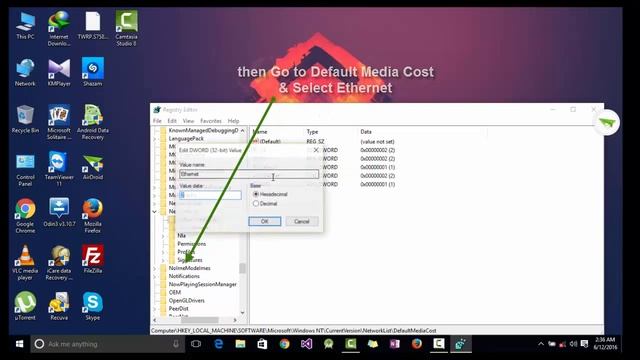Open Mozilla Firefox desktop shortcut
This screenshot has height=360, width=640.
(x=93, y=216)
